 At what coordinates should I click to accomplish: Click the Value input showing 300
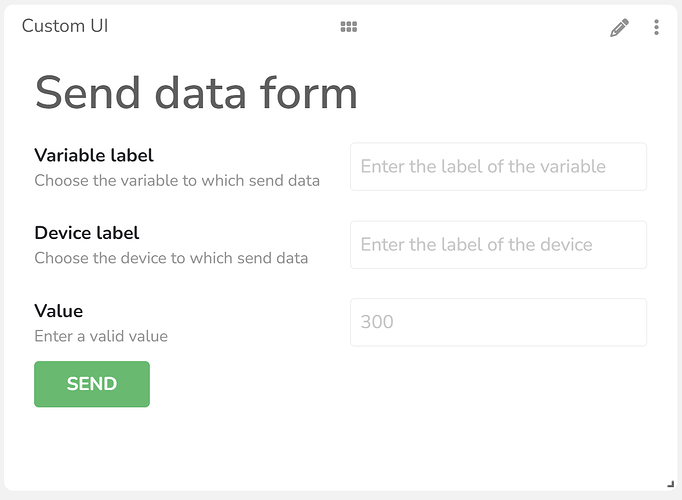[498, 322]
